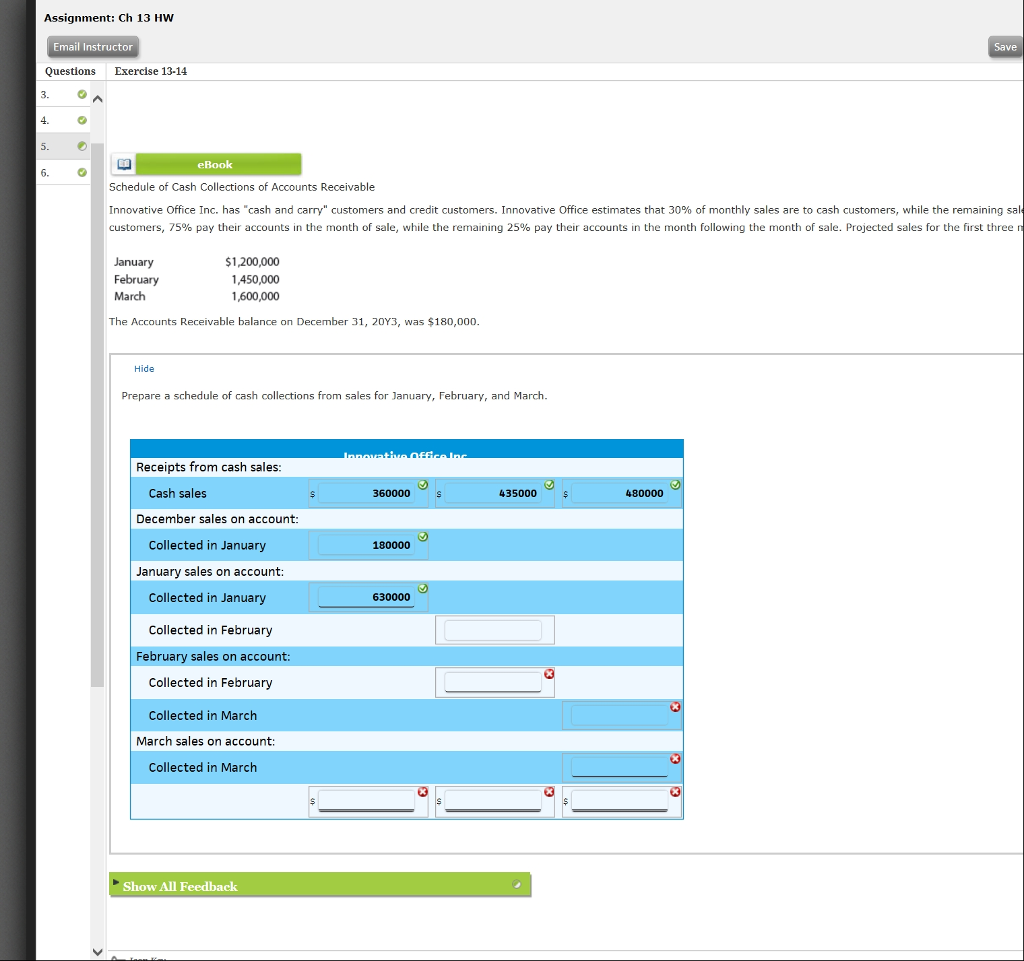Image resolution: width=1024 pixels, height=961 pixels.
Task: Select question 5 from the Questions sidebar
Action: pyautogui.click(x=44, y=145)
